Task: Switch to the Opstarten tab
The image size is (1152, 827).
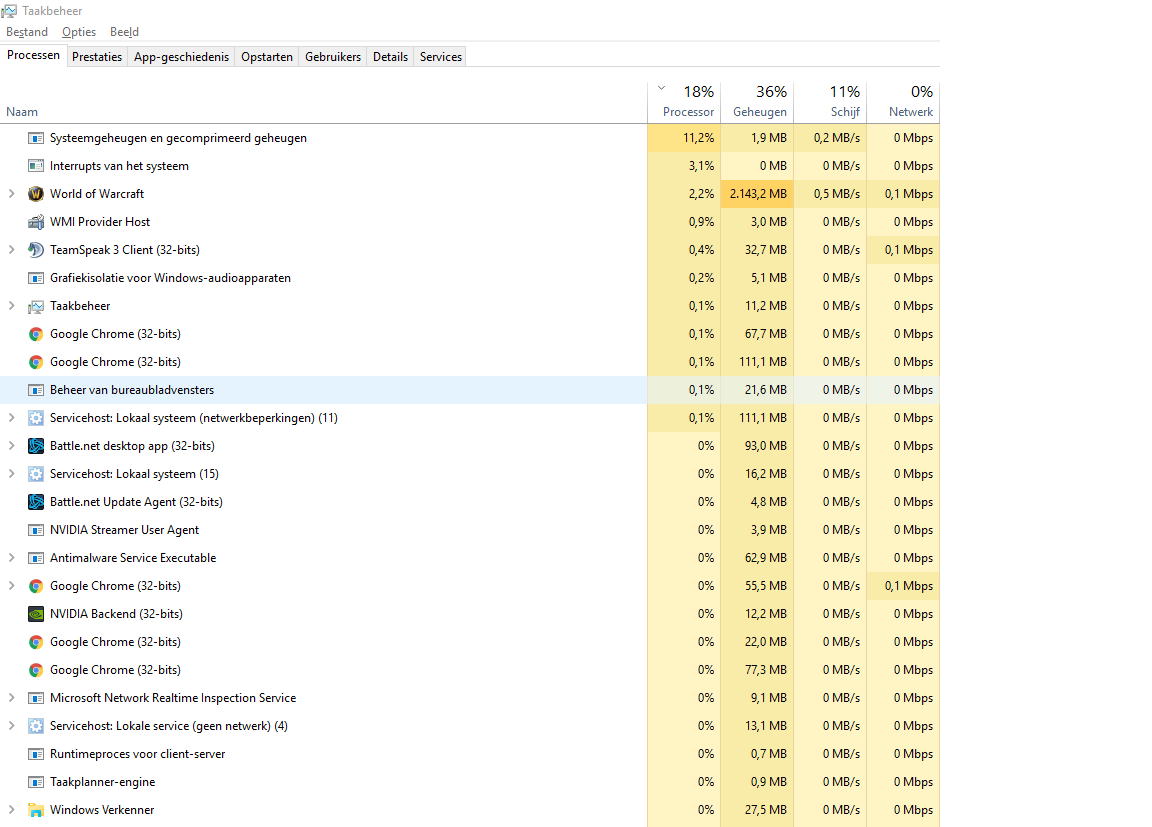Action: 267,57
